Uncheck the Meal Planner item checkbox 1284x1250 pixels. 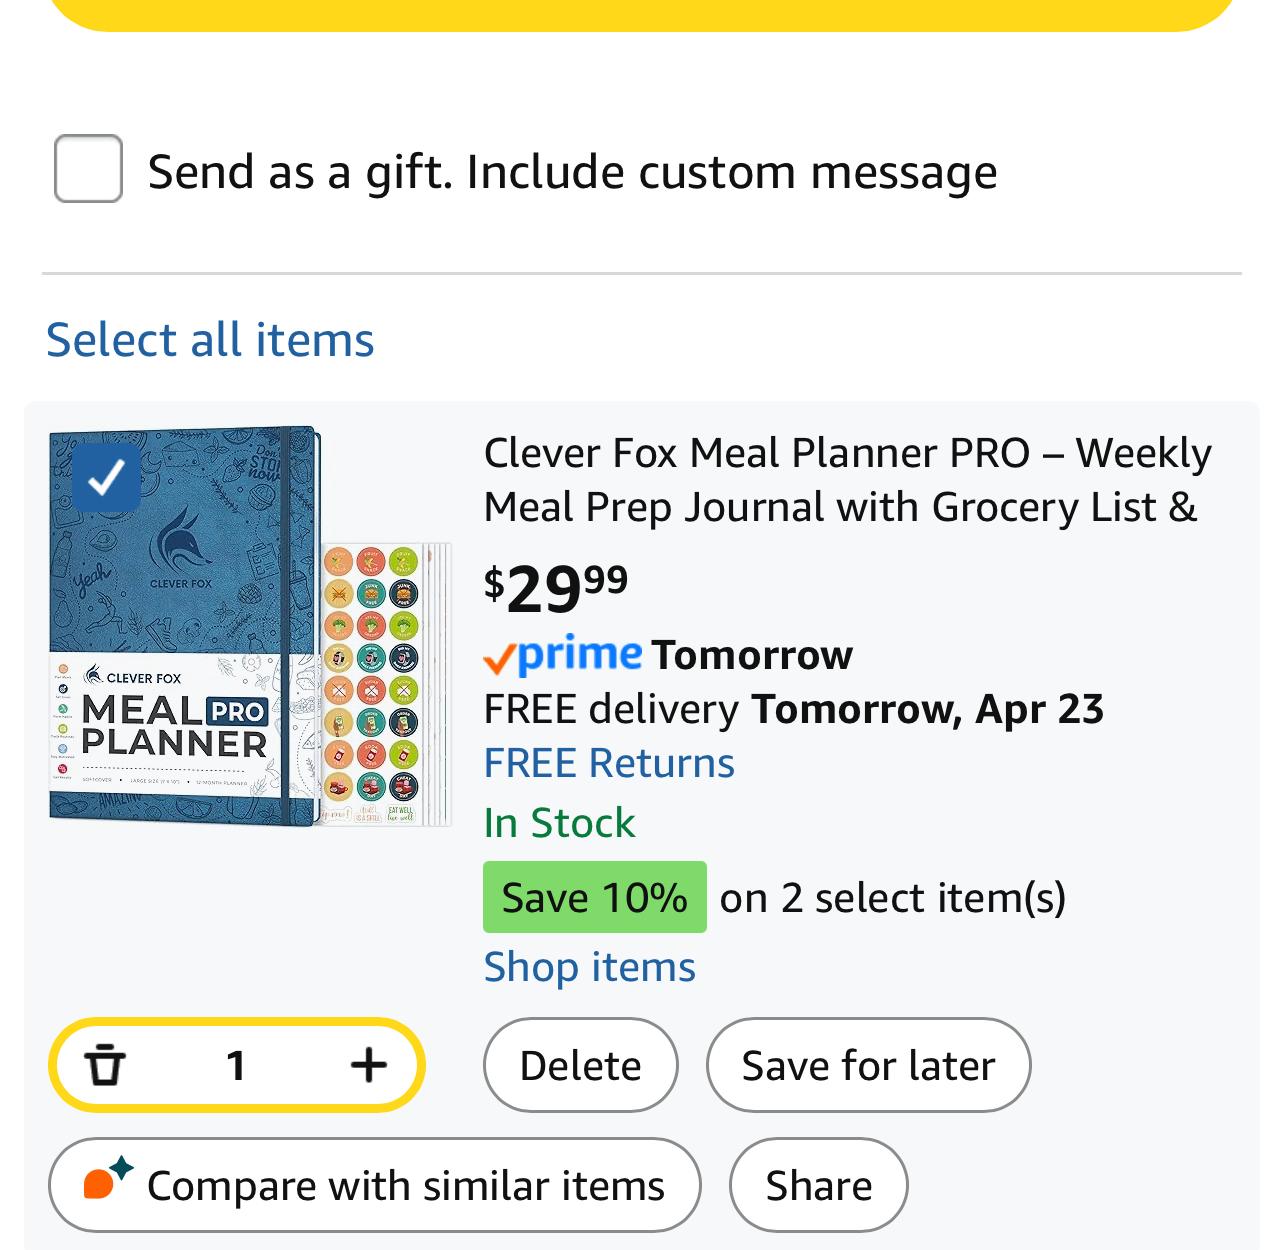pos(106,478)
